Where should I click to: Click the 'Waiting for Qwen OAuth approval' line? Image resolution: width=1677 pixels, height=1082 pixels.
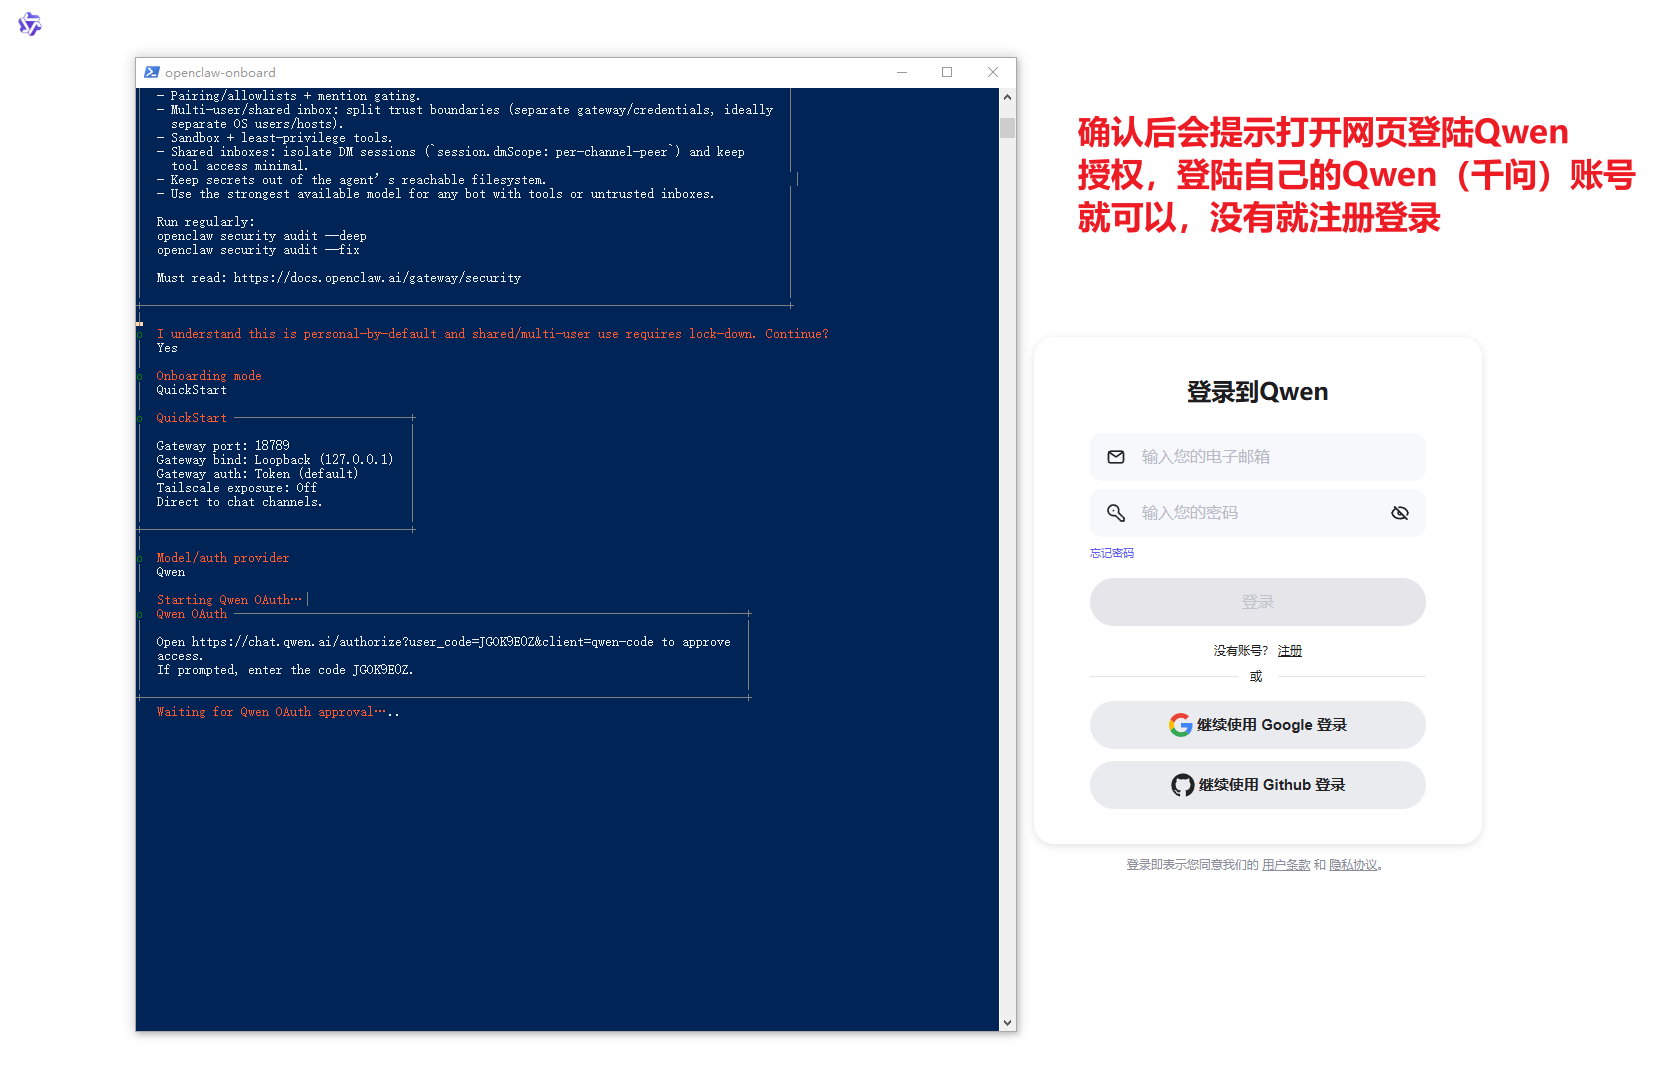point(278,712)
